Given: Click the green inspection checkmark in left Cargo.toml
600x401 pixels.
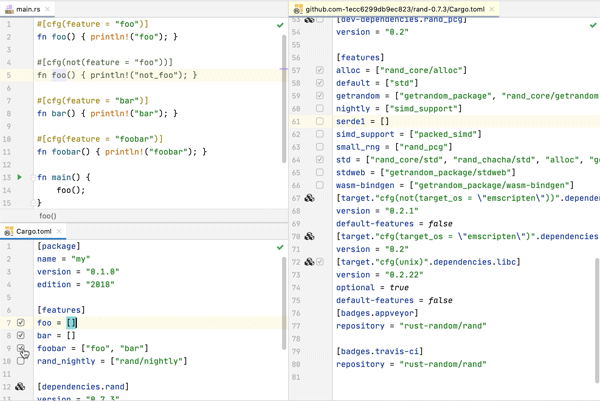Looking at the screenshot, I should point(280,247).
